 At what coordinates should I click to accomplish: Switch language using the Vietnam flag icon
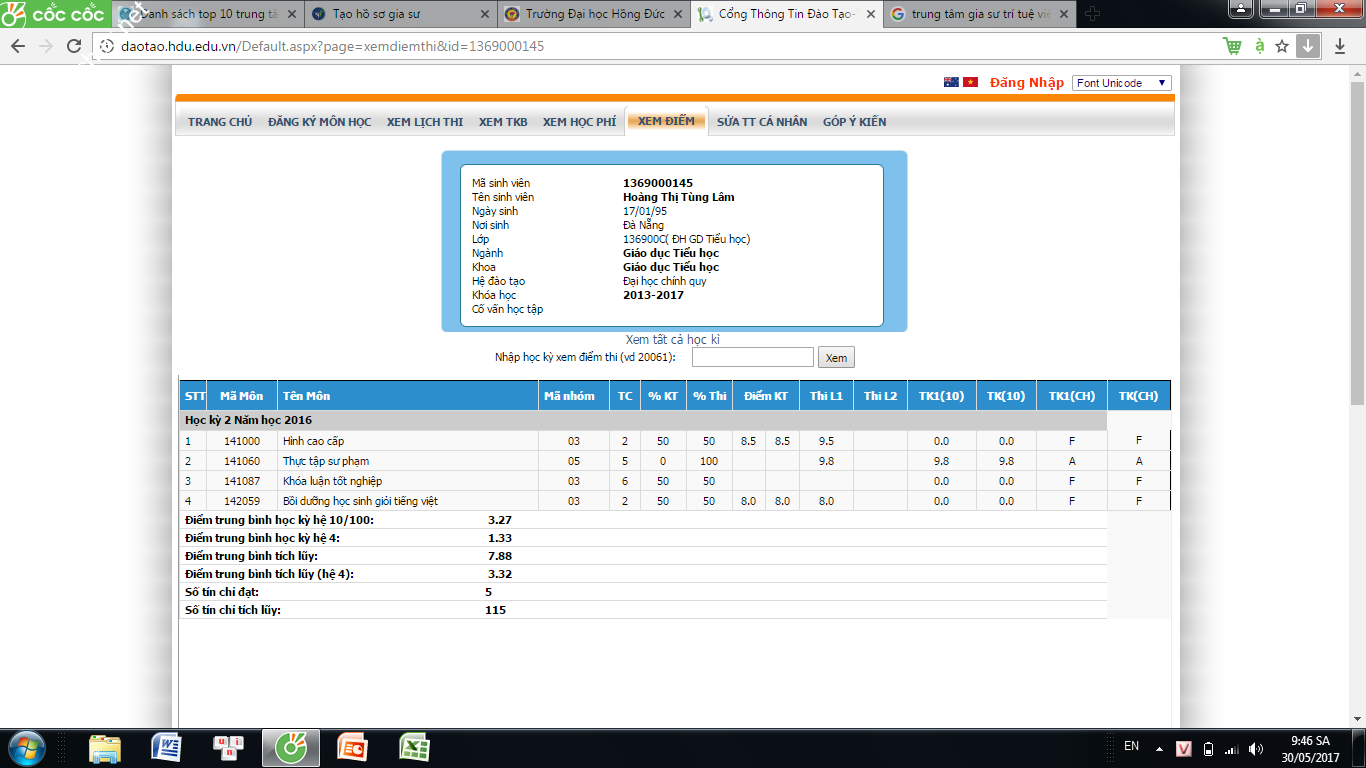click(x=970, y=83)
